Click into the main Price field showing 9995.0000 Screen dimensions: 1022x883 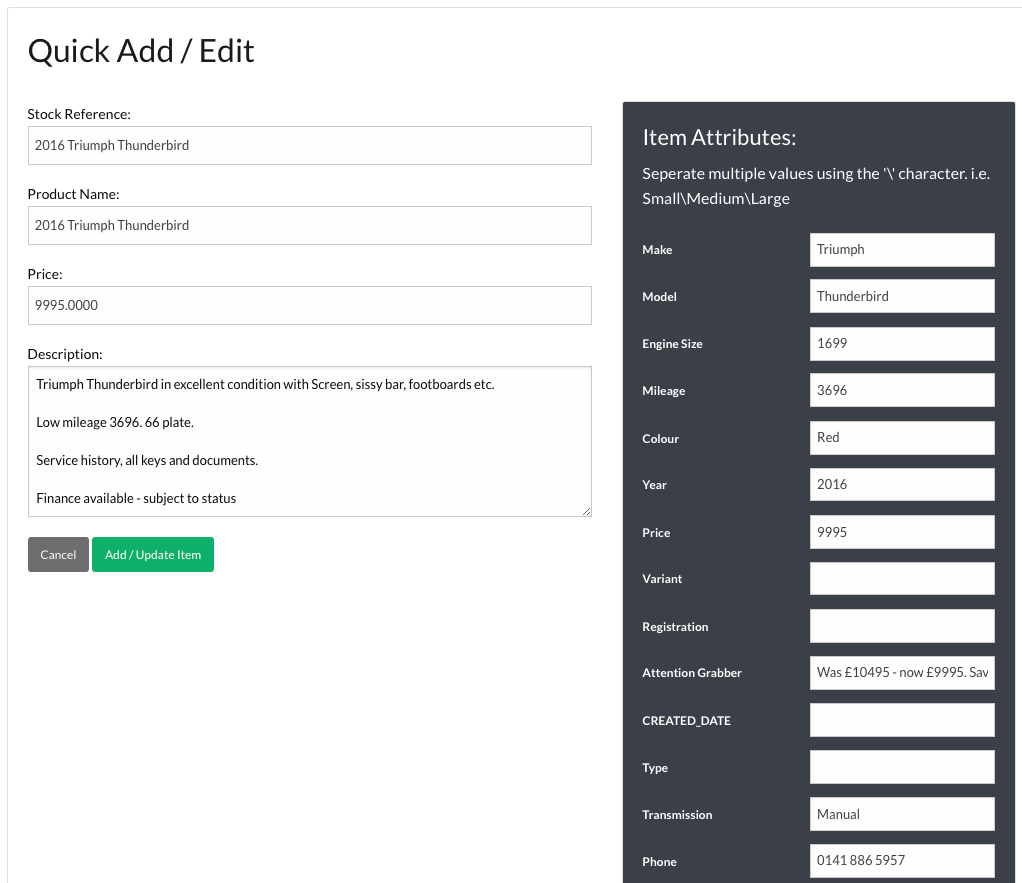coord(309,306)
